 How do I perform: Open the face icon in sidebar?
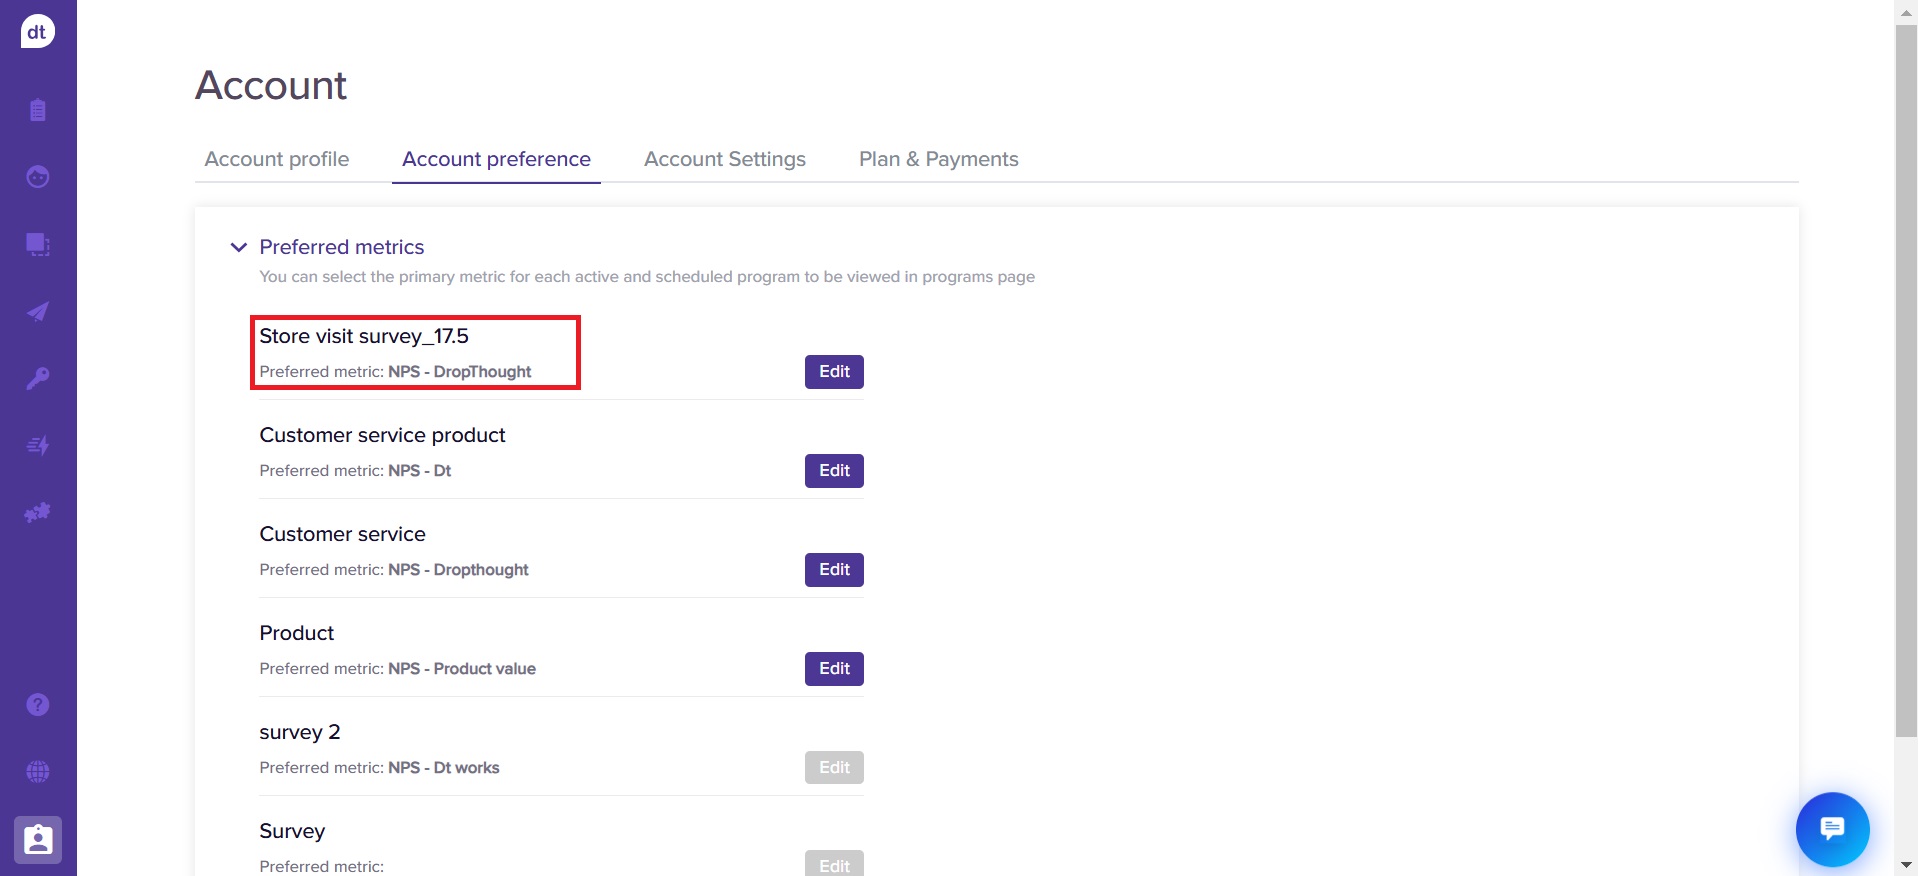click(38, 177)
